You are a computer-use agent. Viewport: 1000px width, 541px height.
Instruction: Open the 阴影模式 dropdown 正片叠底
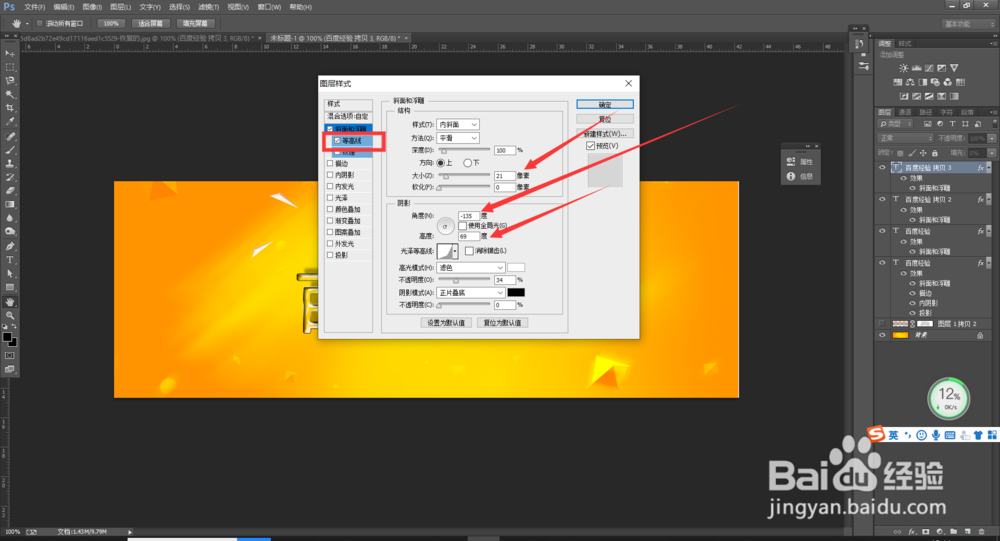(x=471, y=292)
